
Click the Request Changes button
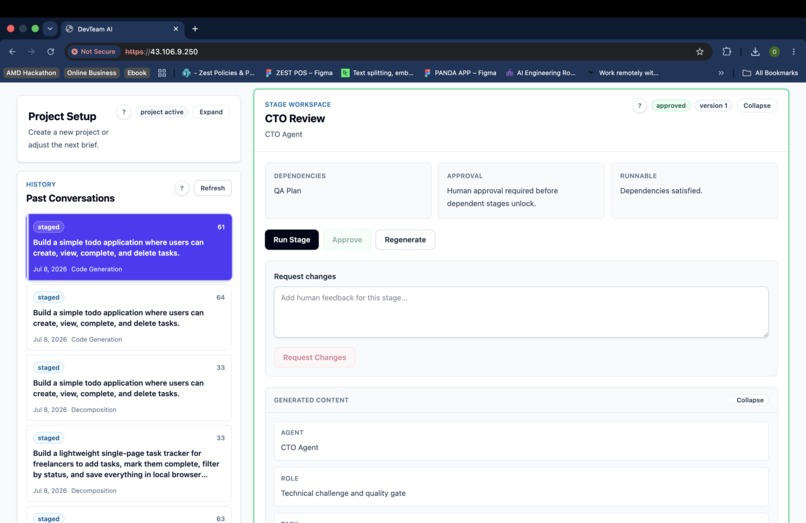pyautogui.click(x=314, y=357)
